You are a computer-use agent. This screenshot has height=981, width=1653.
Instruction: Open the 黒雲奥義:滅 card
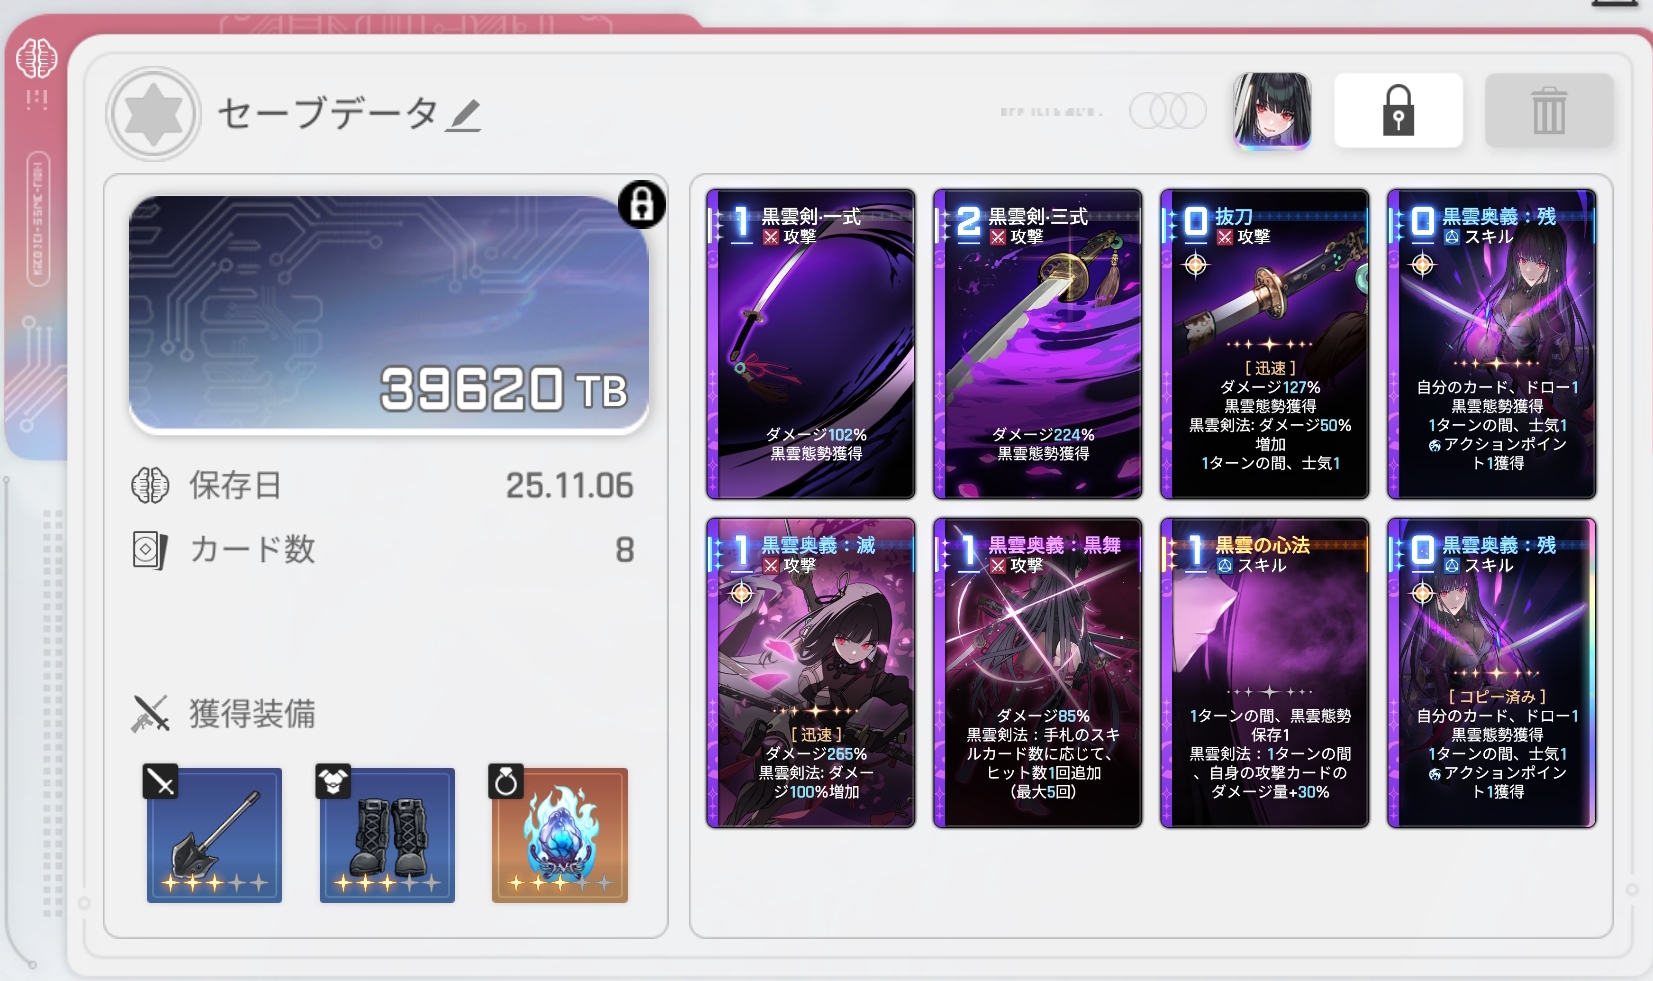pos(811,673)
